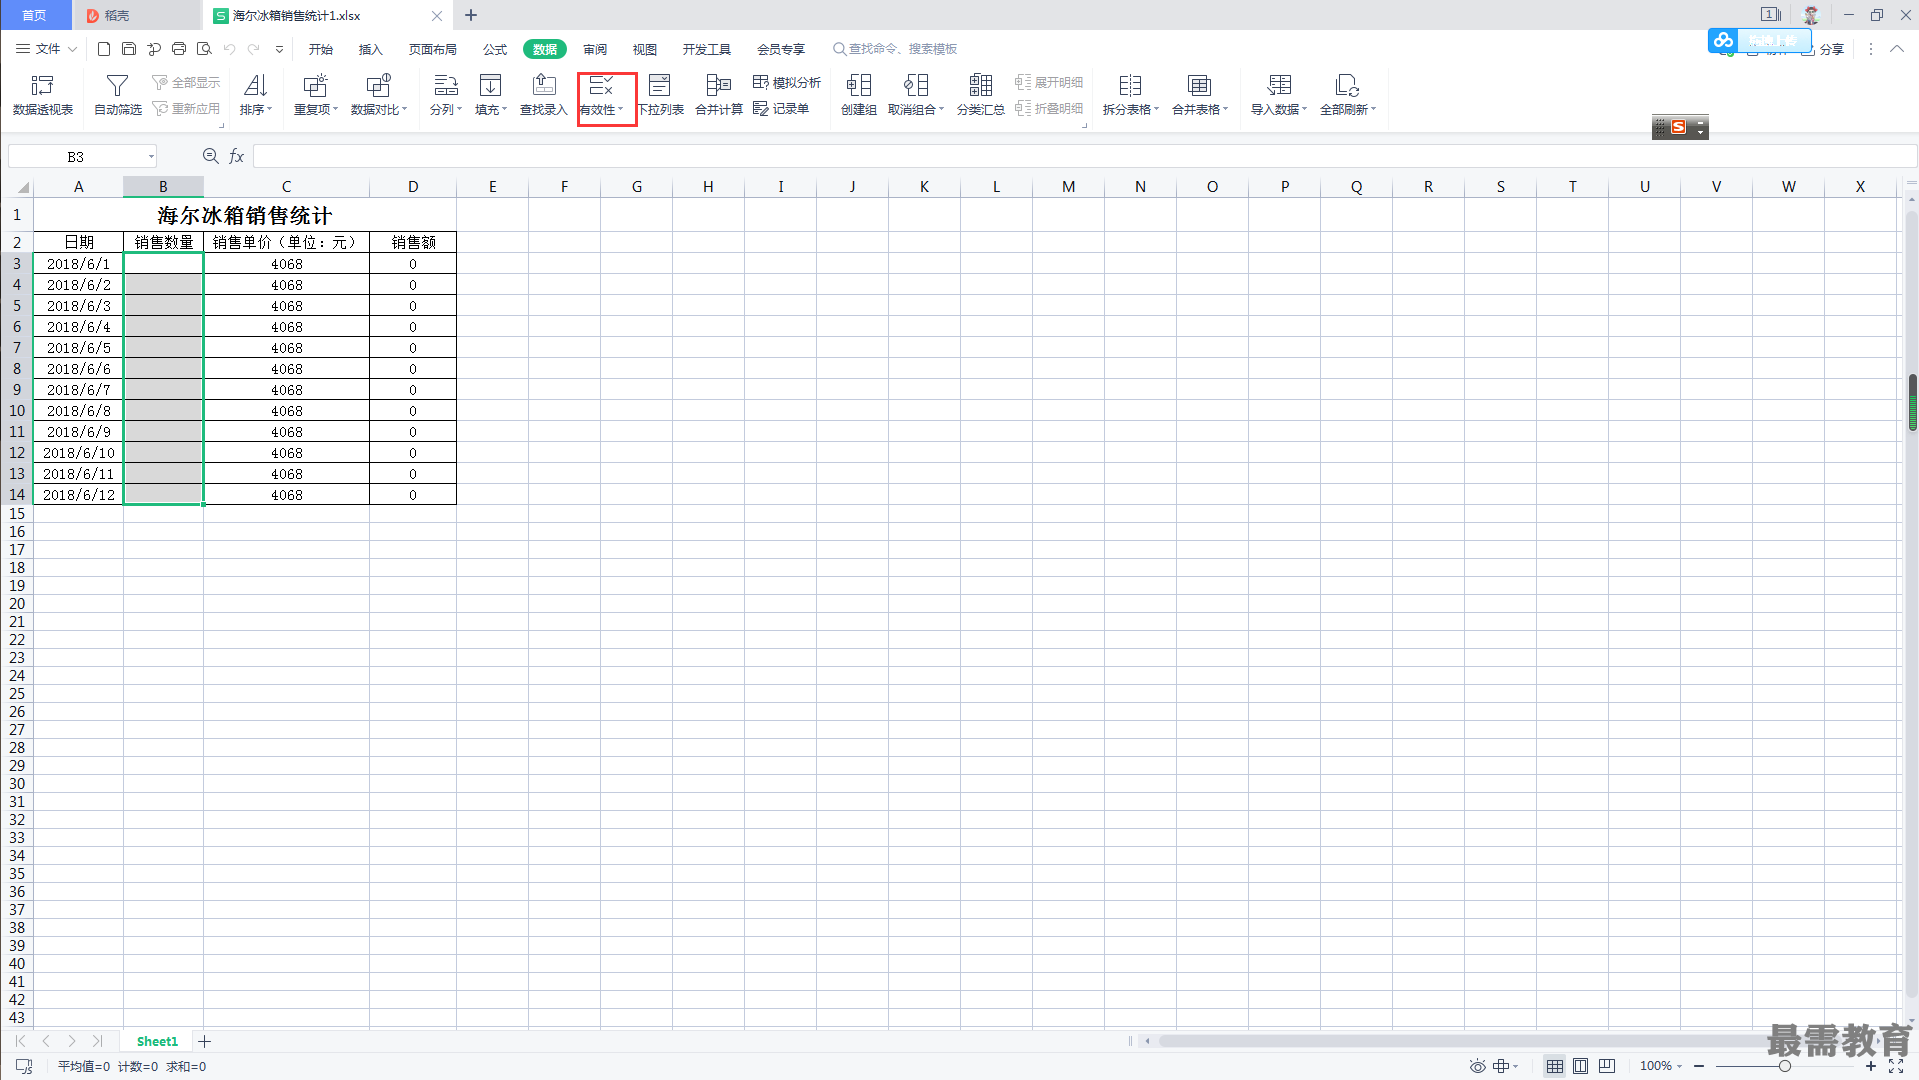
Task: Open Page Layout (页面布局) tab
Action: 432,49
